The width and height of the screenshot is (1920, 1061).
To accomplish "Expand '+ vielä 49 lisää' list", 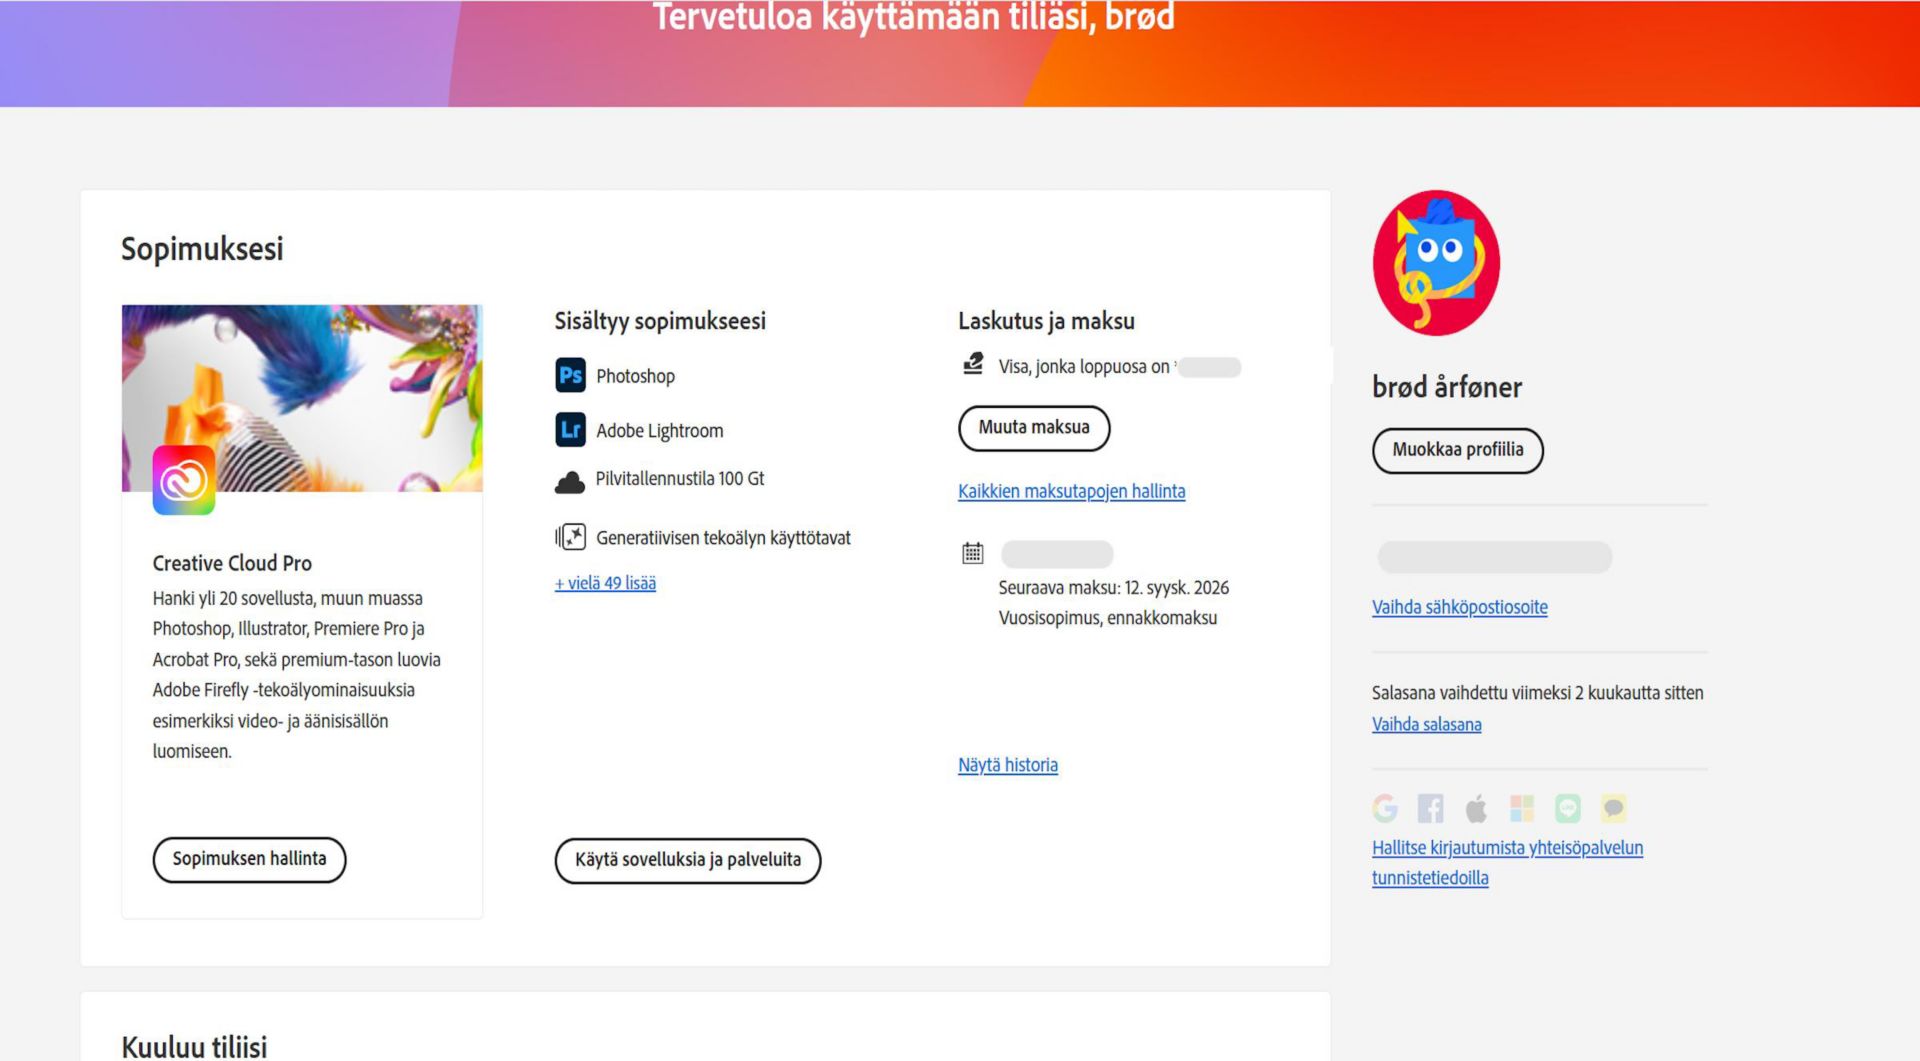I will coord(604,583).
